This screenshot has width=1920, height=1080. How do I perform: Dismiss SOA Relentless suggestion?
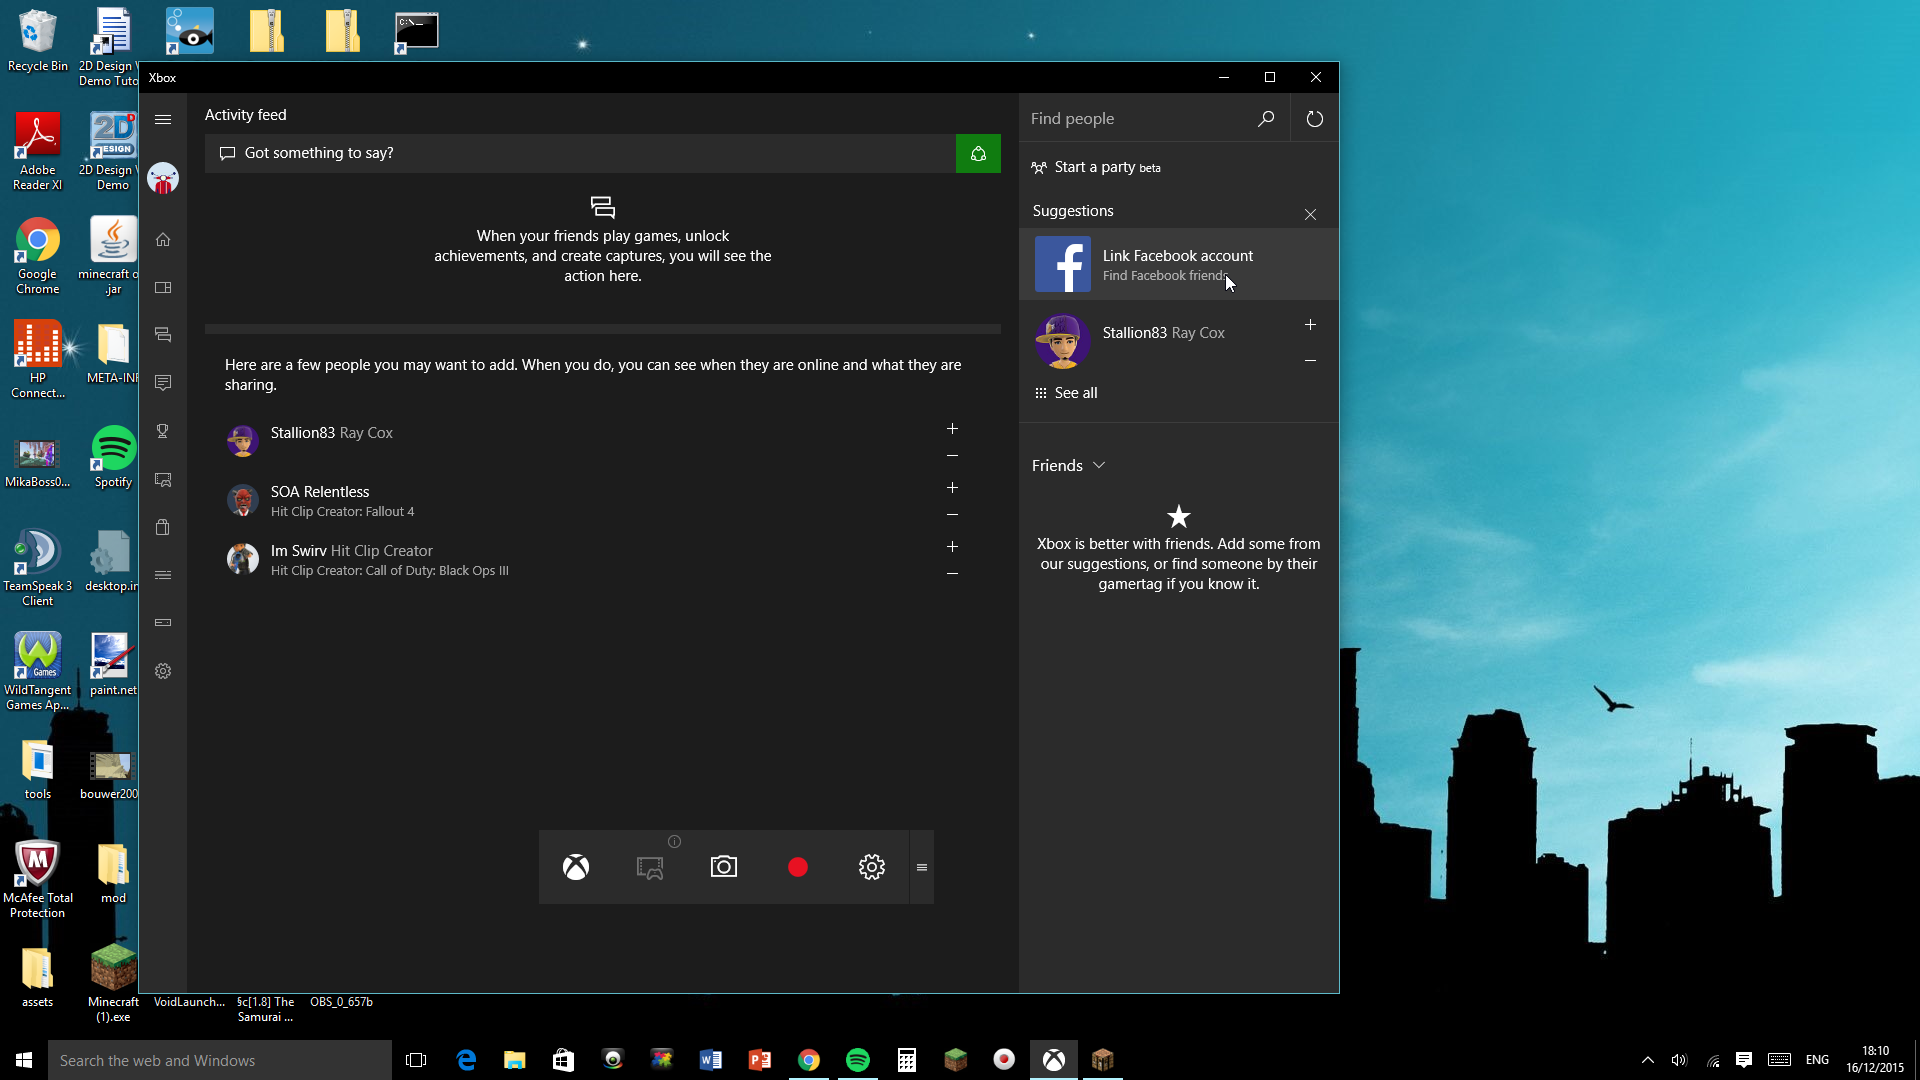click(952, 515)
